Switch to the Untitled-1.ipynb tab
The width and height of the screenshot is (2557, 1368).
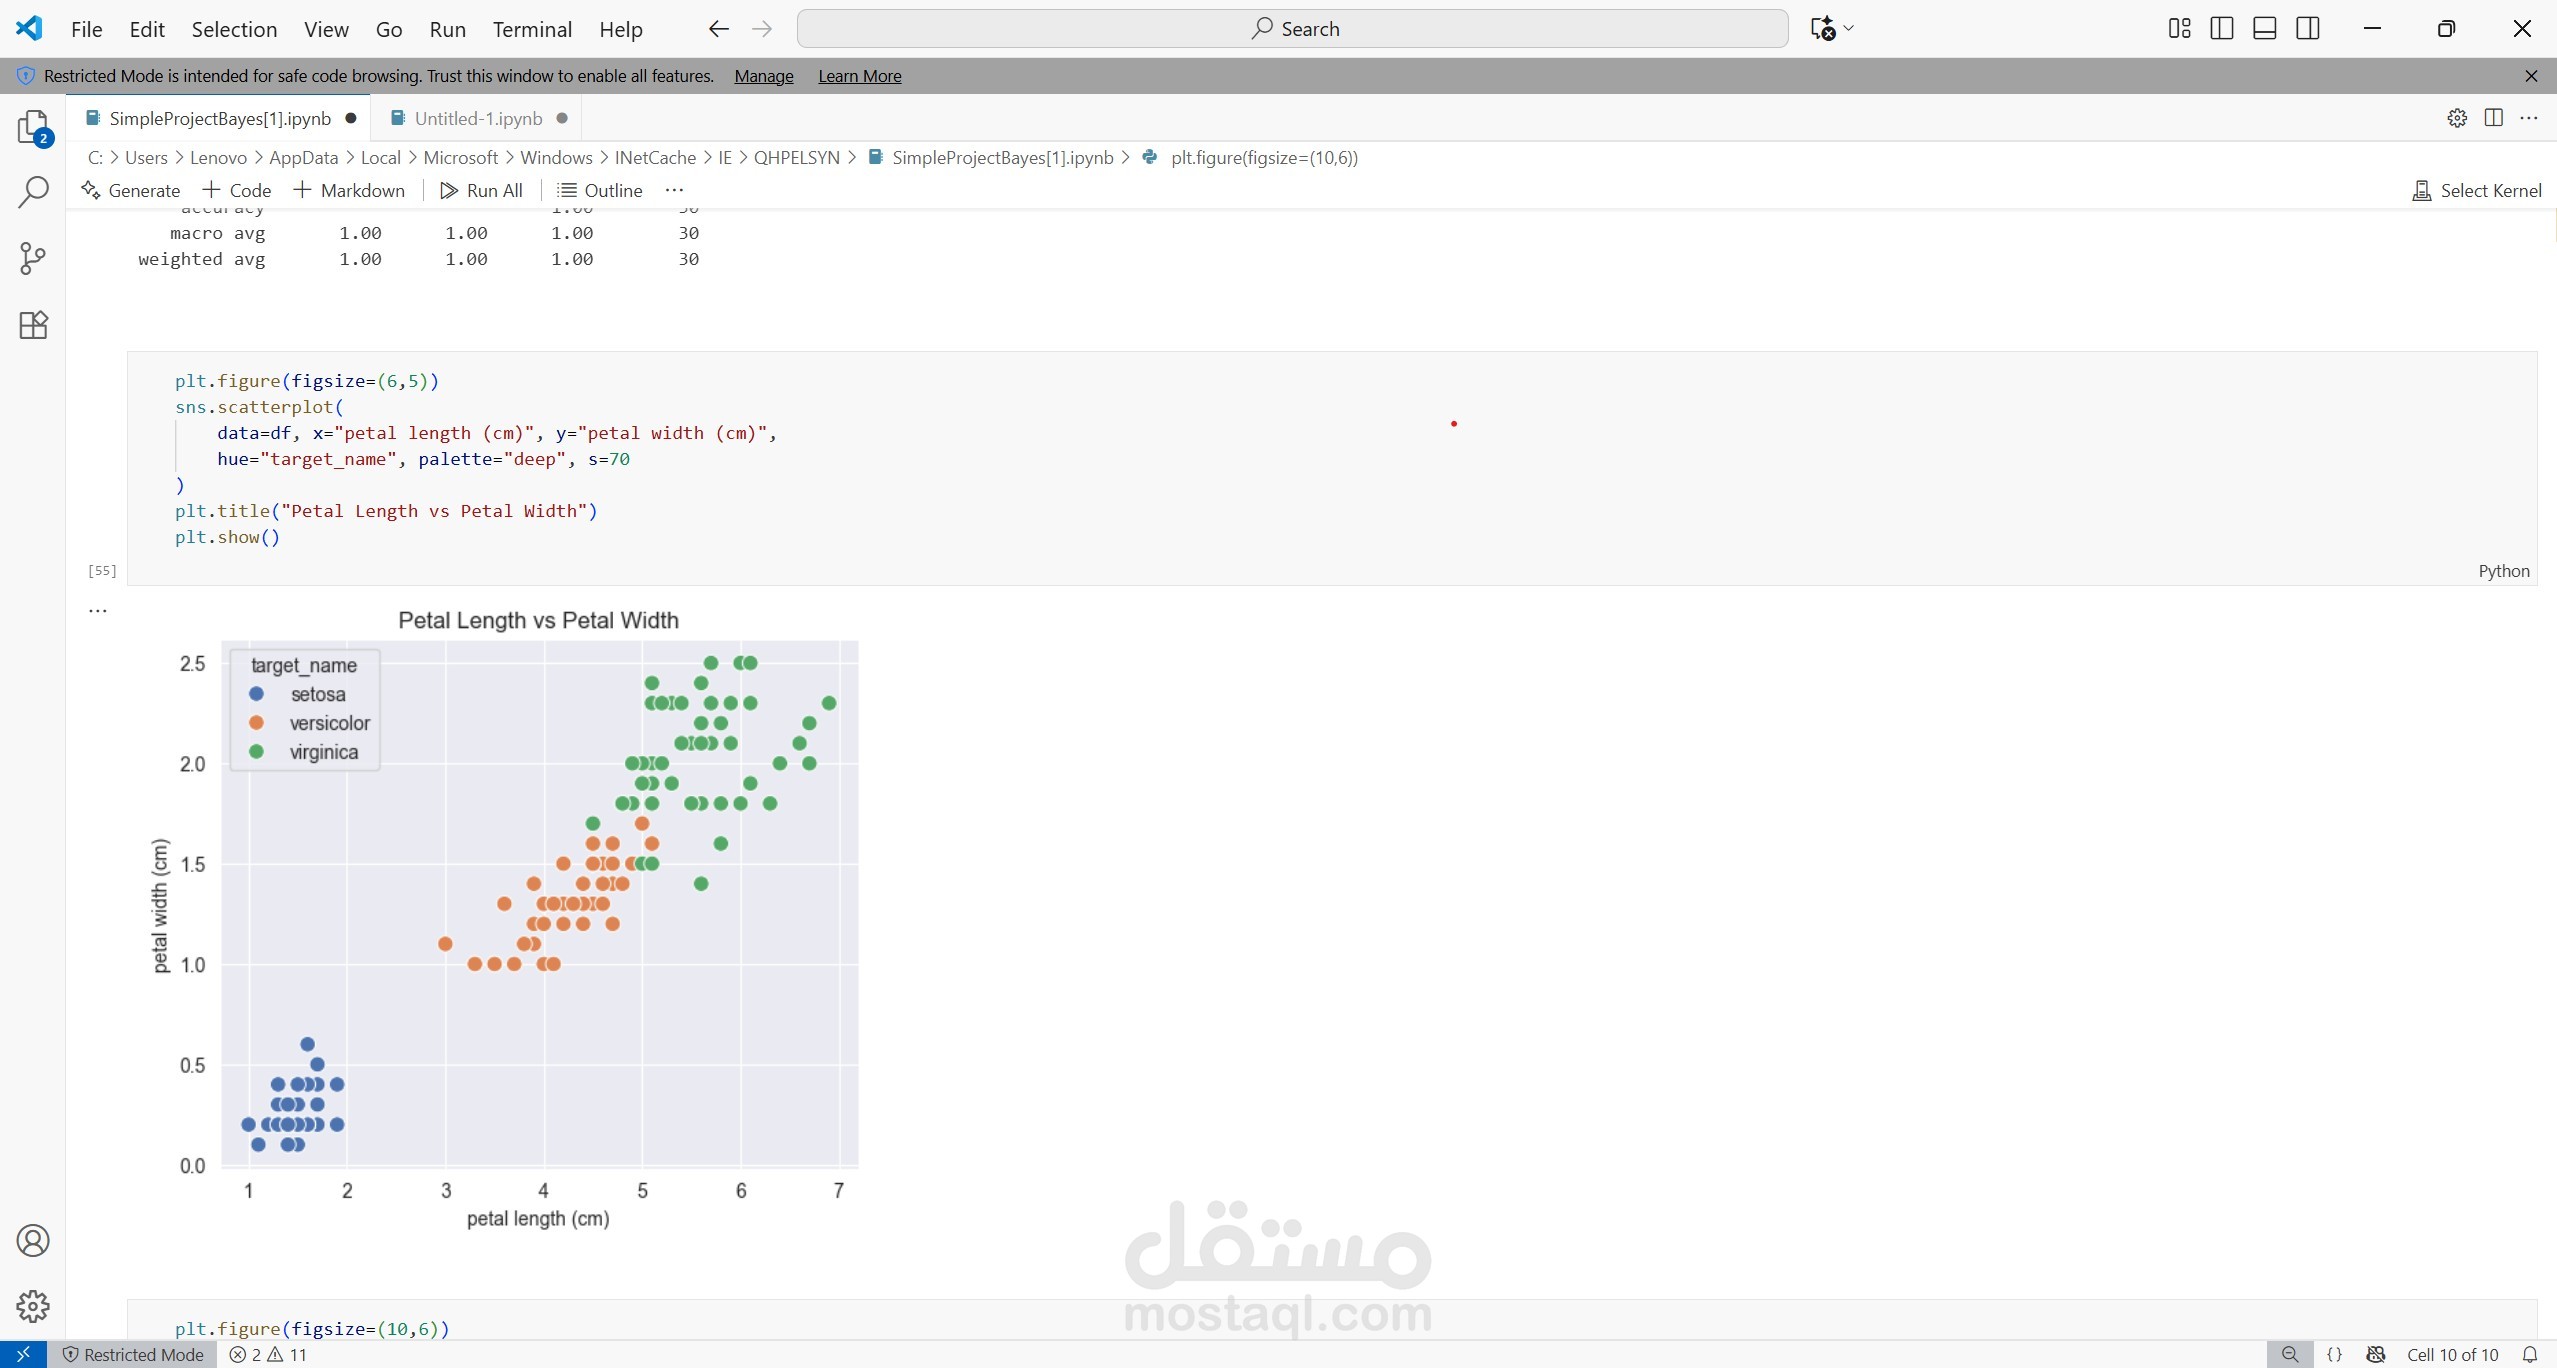478,118
